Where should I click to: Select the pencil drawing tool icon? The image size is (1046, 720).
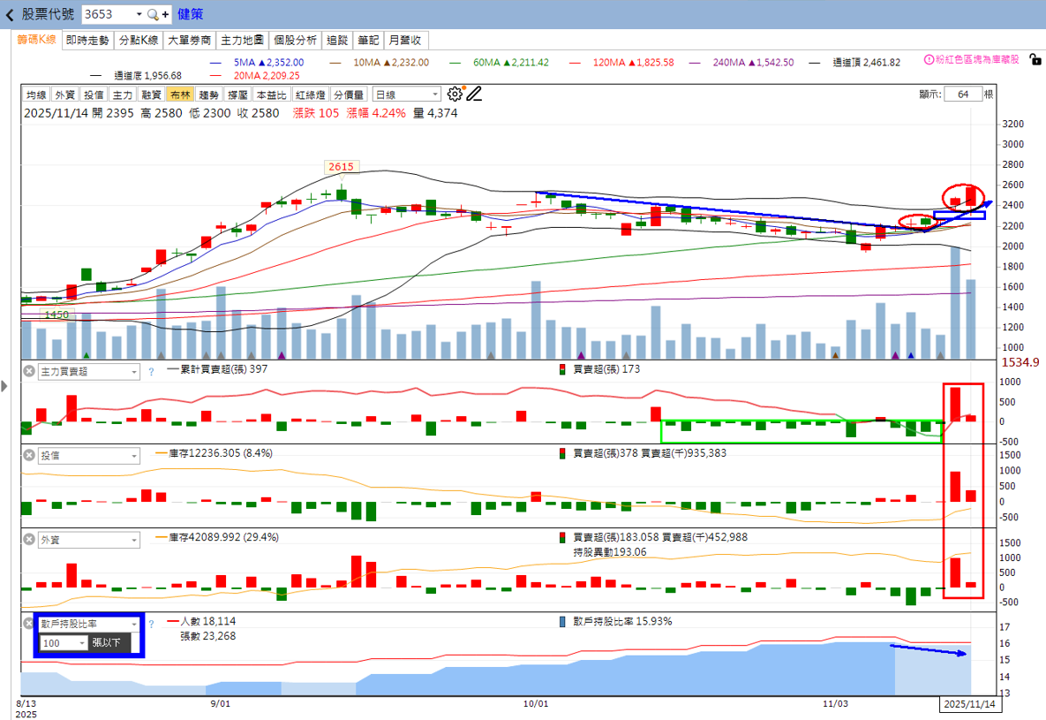474,93
